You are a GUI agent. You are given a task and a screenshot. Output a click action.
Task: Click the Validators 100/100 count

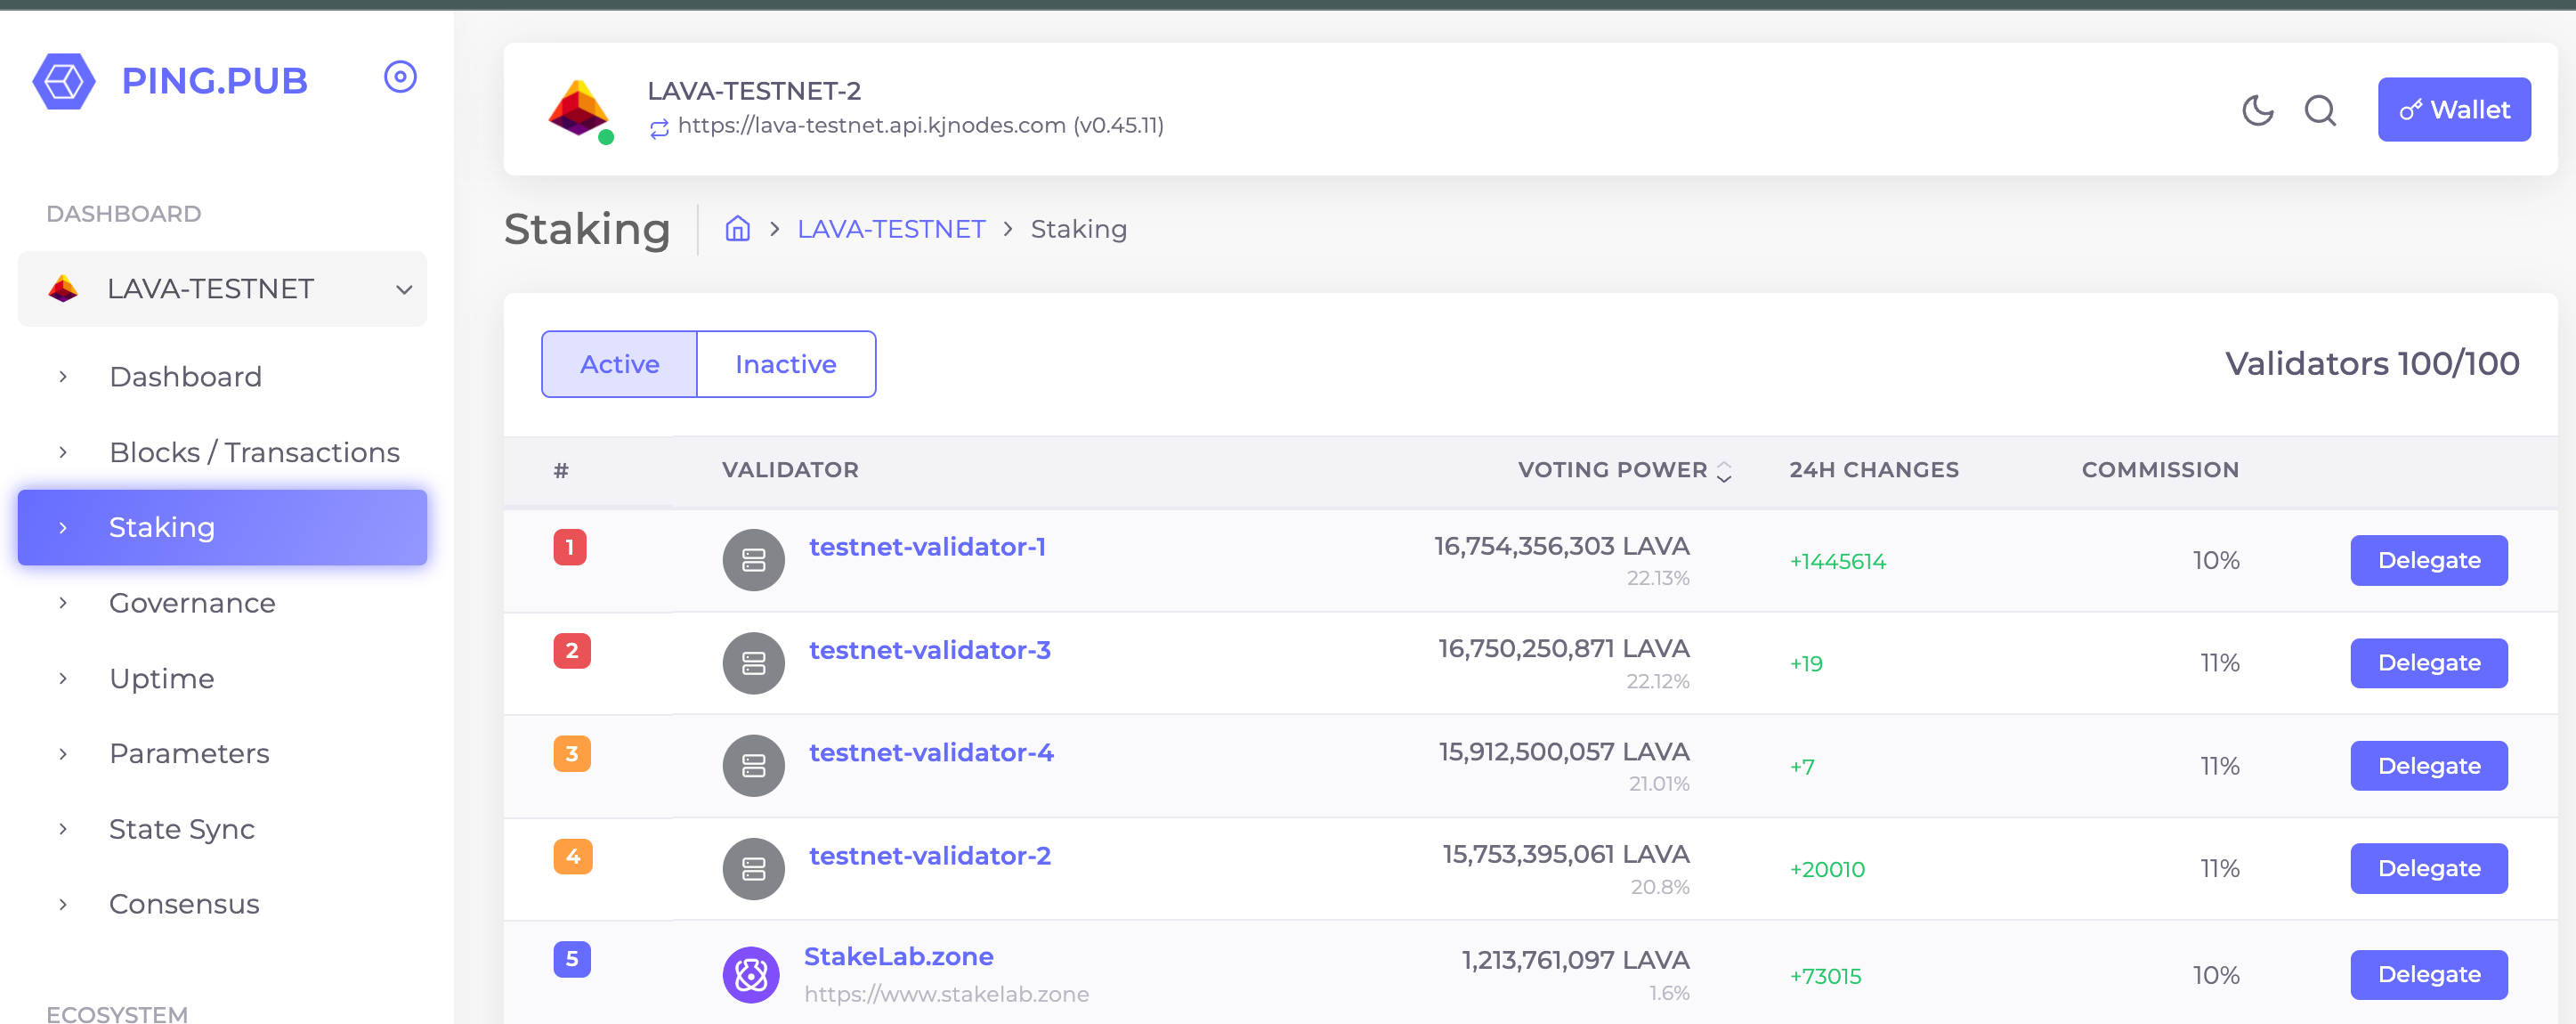point(2371,364)
